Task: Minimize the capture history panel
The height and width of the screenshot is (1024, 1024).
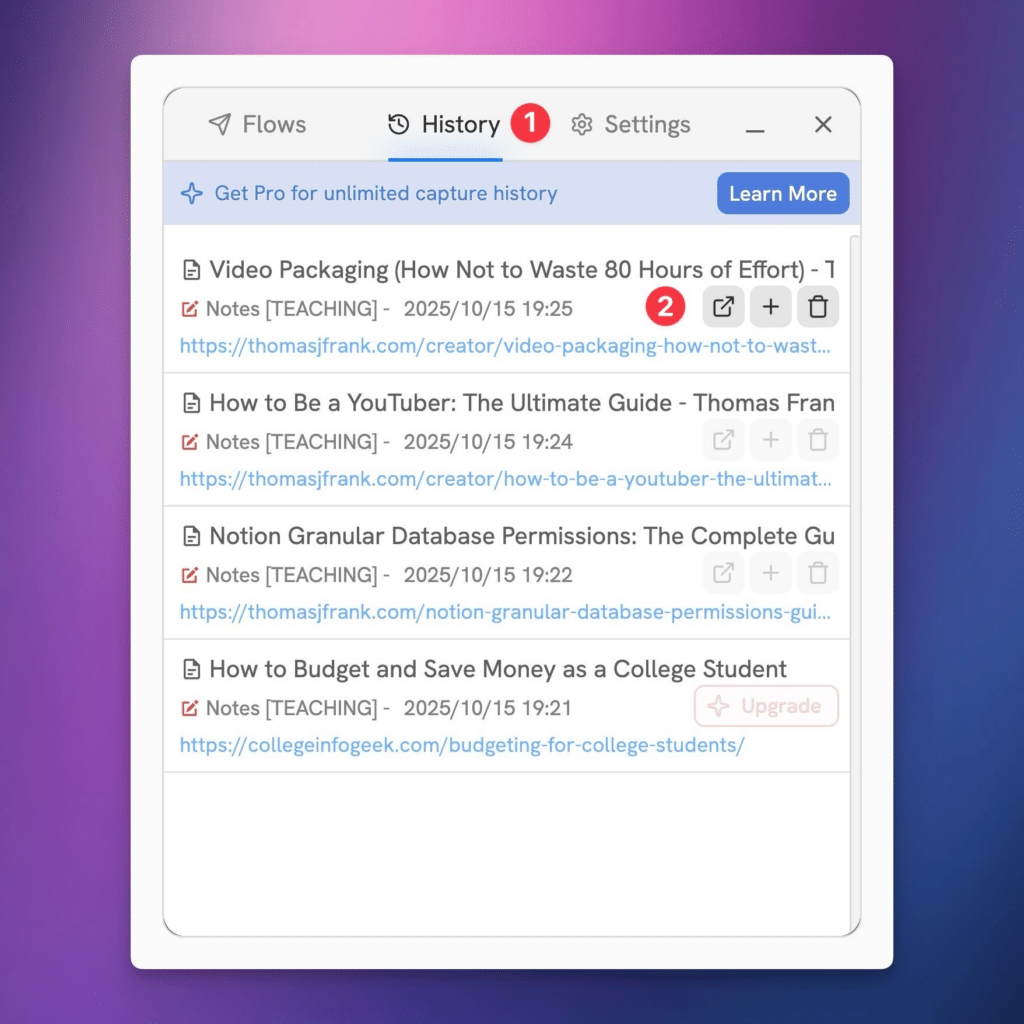Action: (756, 125)
